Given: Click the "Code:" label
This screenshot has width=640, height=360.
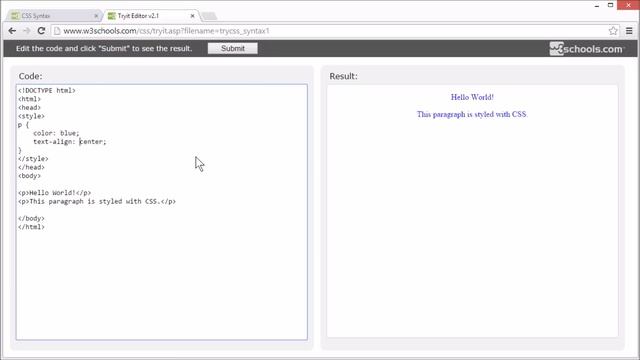Looking at the screenshot, I should point(30,76).
